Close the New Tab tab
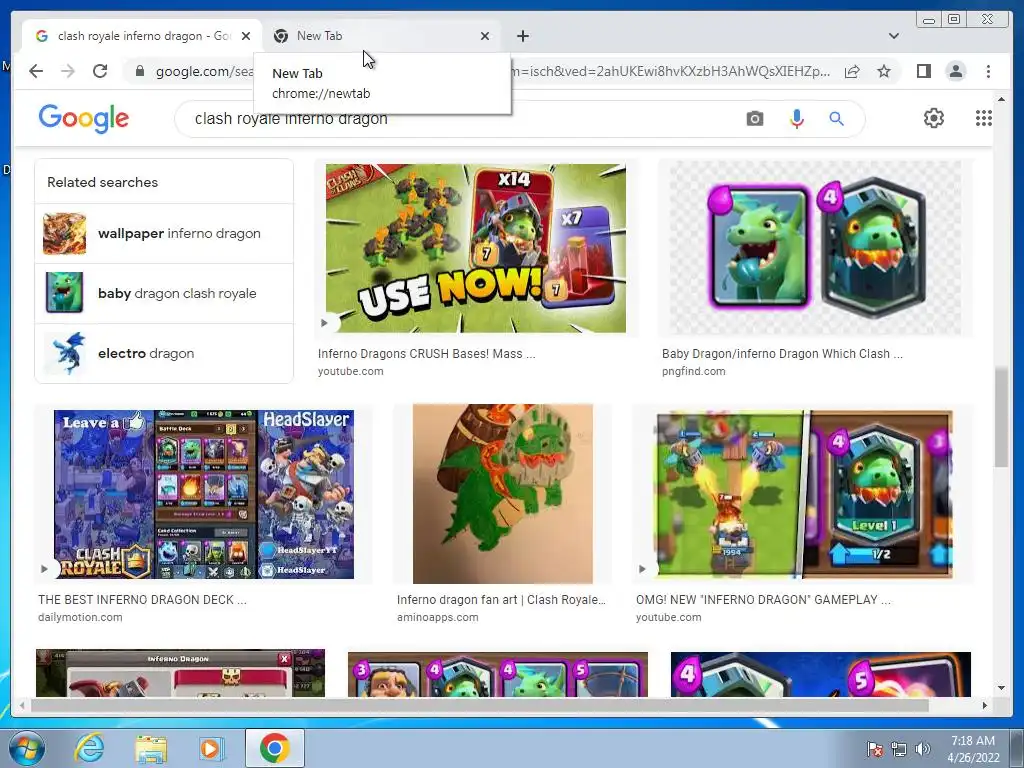Viewport: 1024px width, 768px height. tap(485, 36)
